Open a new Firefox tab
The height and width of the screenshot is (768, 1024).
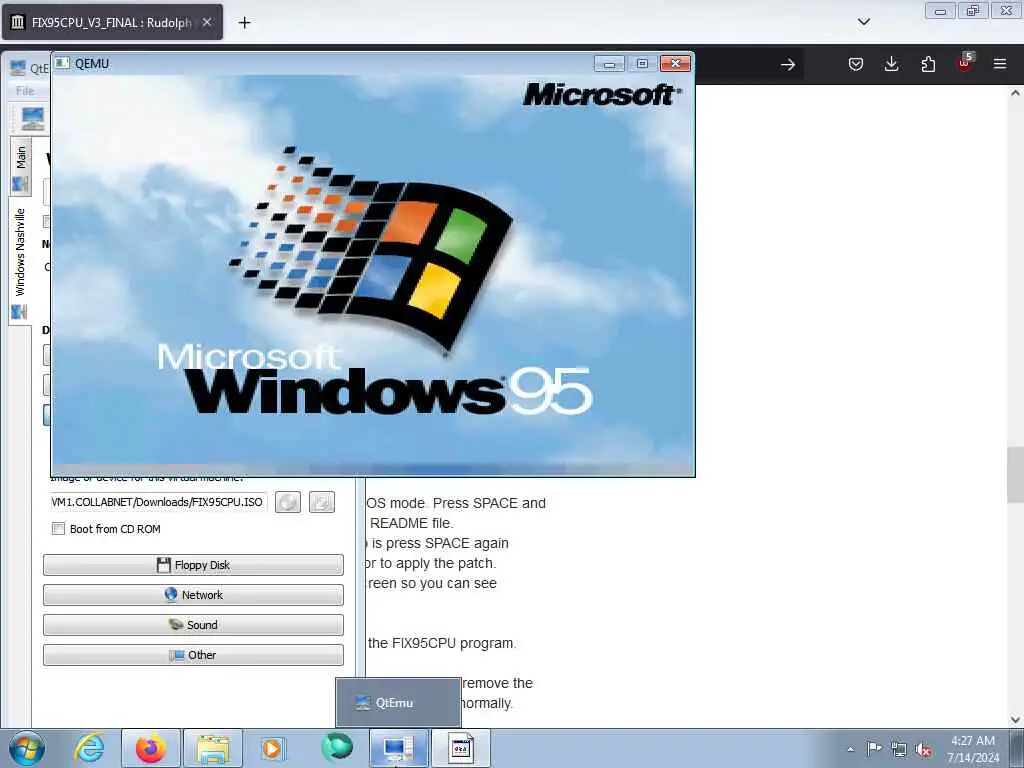click(x=244, y=23)
